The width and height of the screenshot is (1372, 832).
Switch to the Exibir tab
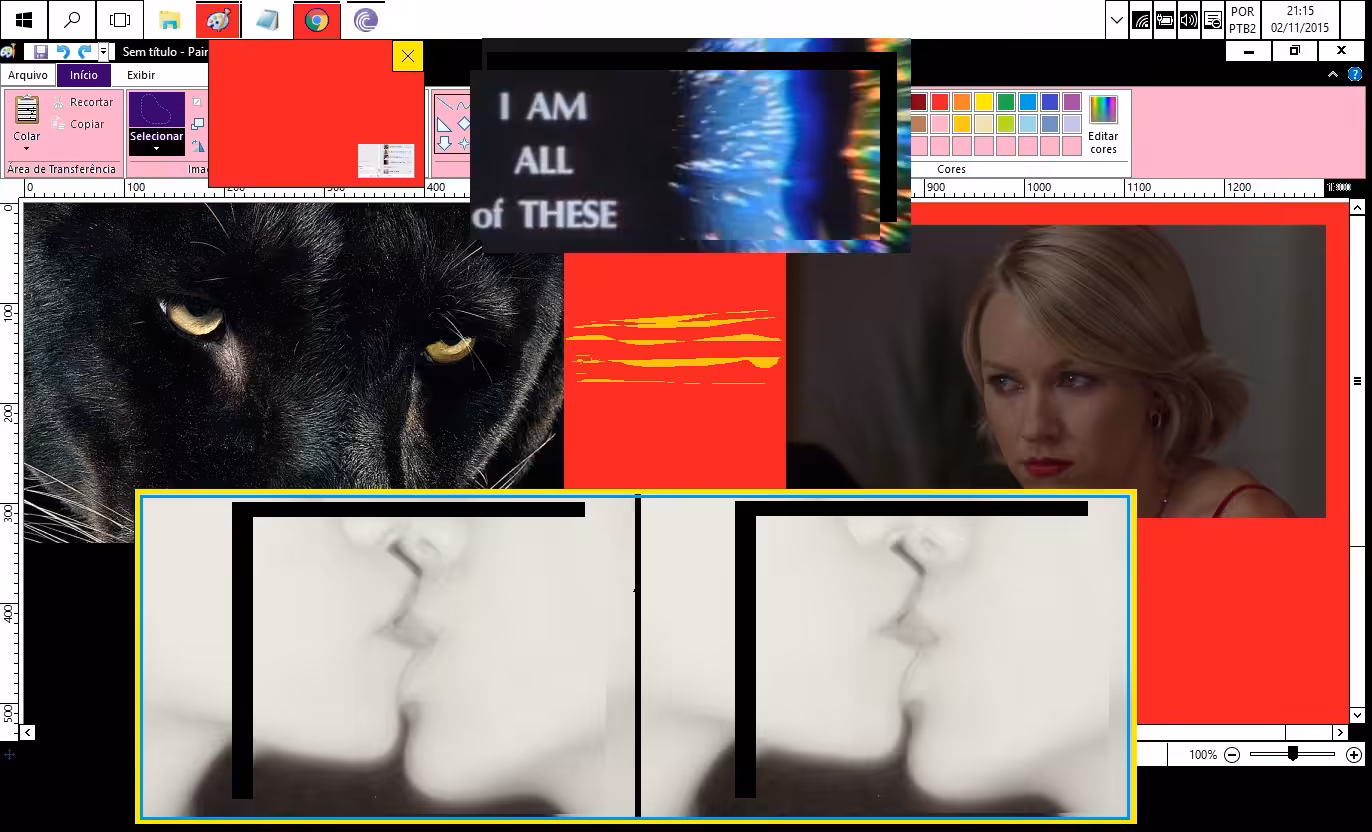point(141,75)
